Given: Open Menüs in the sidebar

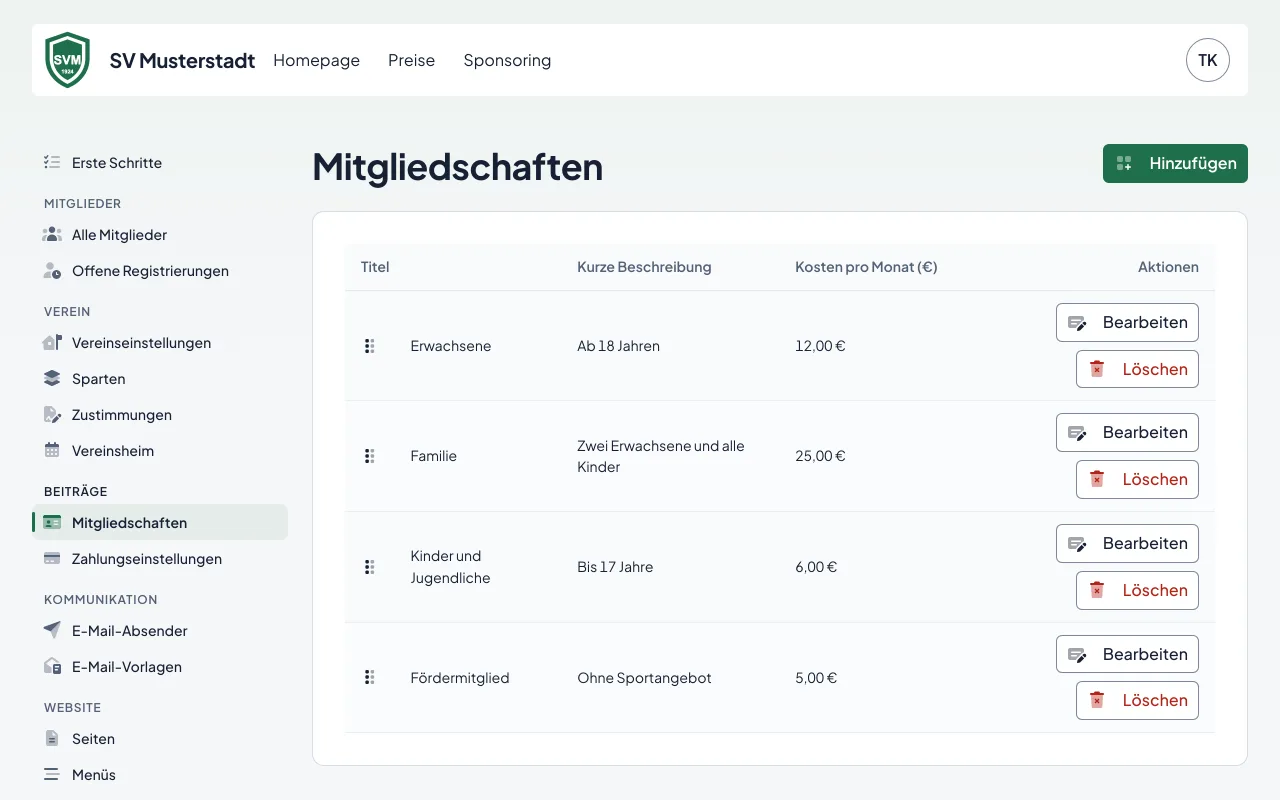Looking at the screenshot, I should tap(160, 774).
